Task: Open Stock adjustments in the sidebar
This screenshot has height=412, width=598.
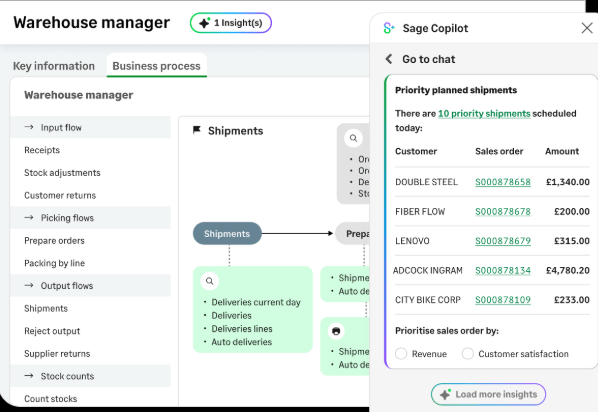Action: pyautogui.click(x=62, y=173)
